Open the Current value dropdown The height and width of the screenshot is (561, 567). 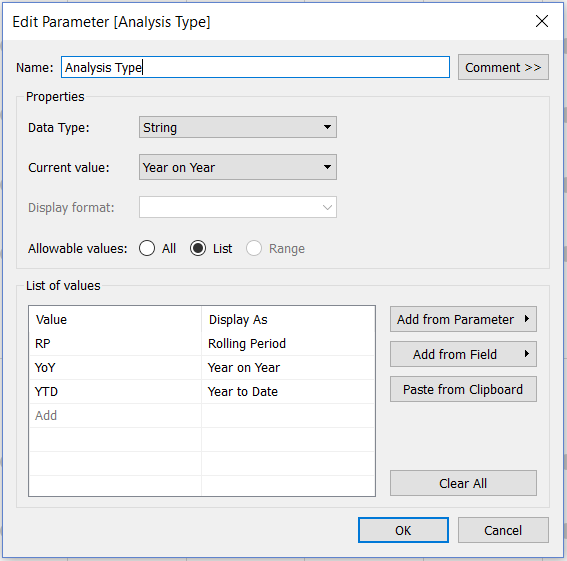(x=238, y=167)
